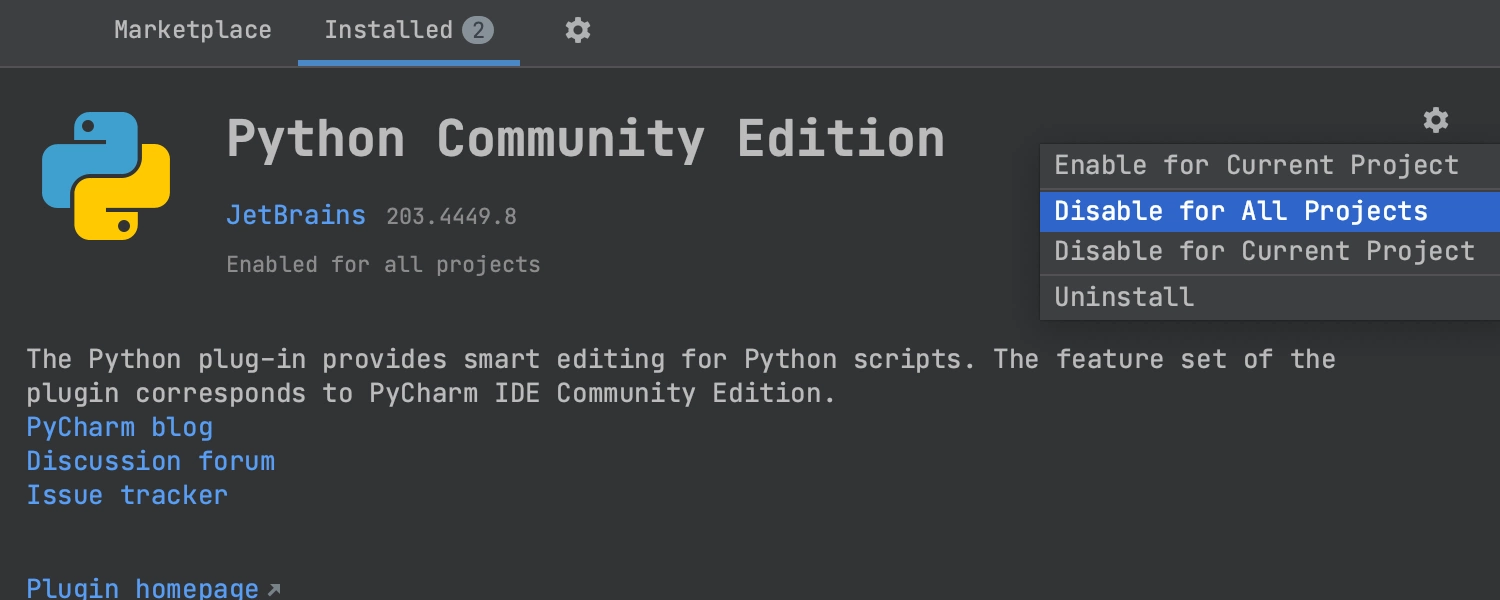Click the installed plugins count badge 2

(x=478, y=31)
